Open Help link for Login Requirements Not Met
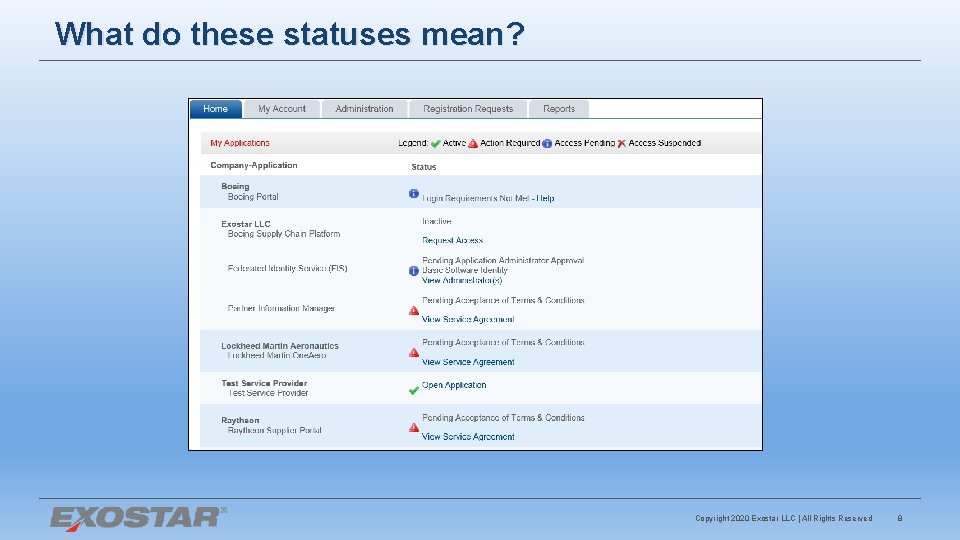 tap(545, 198)
